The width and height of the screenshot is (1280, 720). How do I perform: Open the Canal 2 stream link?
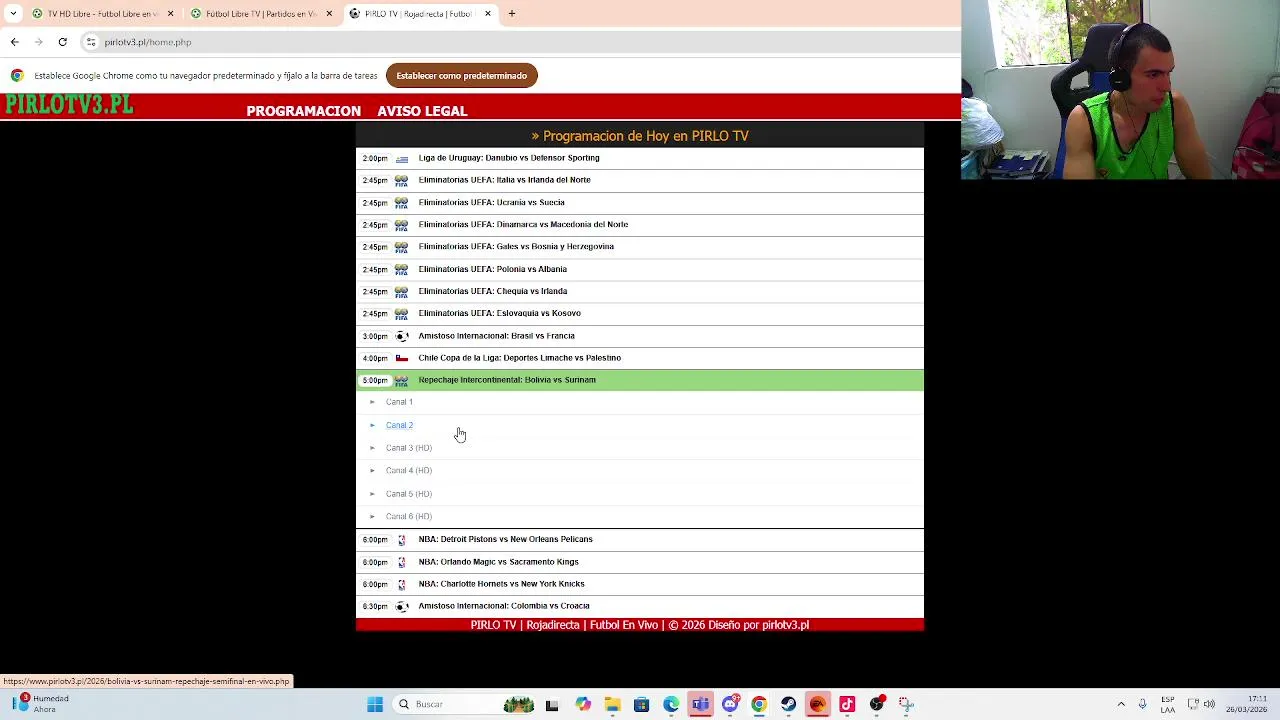399,425
